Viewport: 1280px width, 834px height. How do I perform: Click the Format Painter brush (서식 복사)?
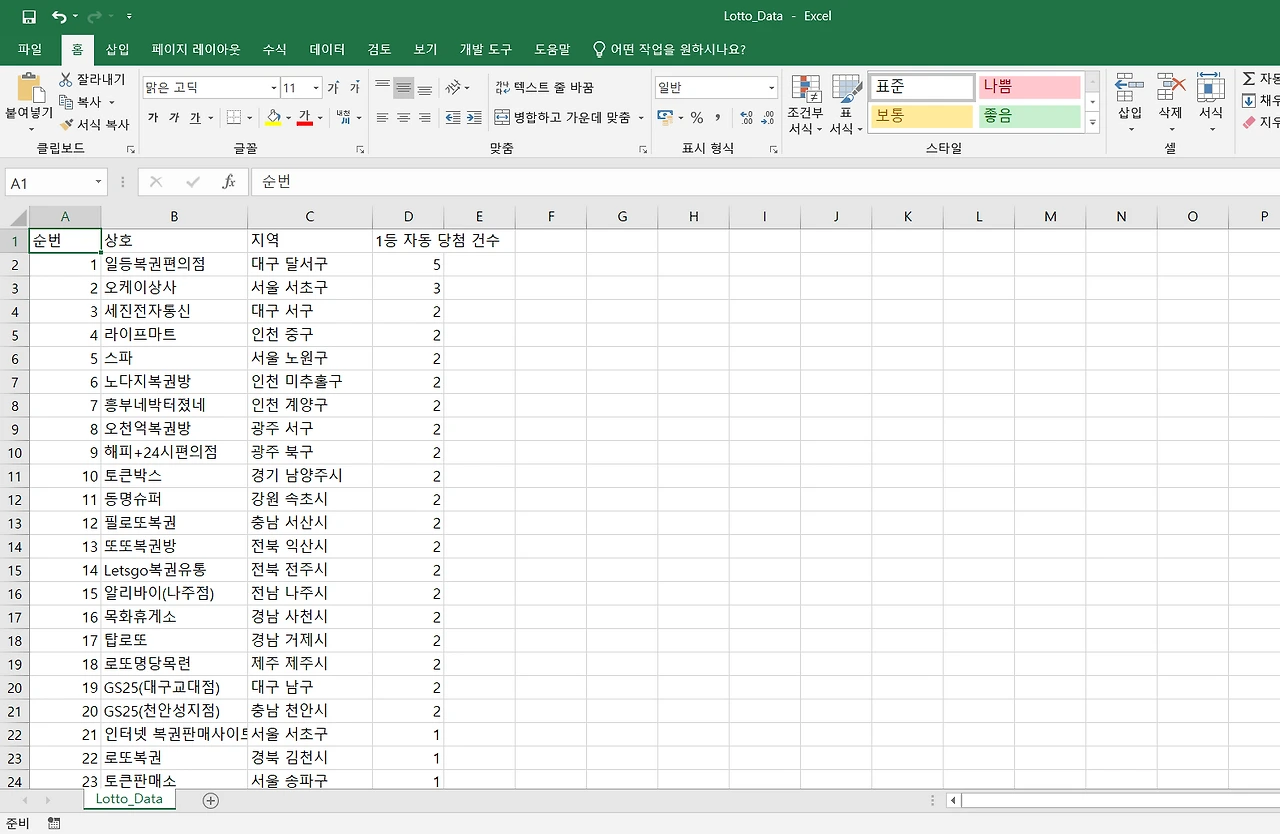(95, 125)
